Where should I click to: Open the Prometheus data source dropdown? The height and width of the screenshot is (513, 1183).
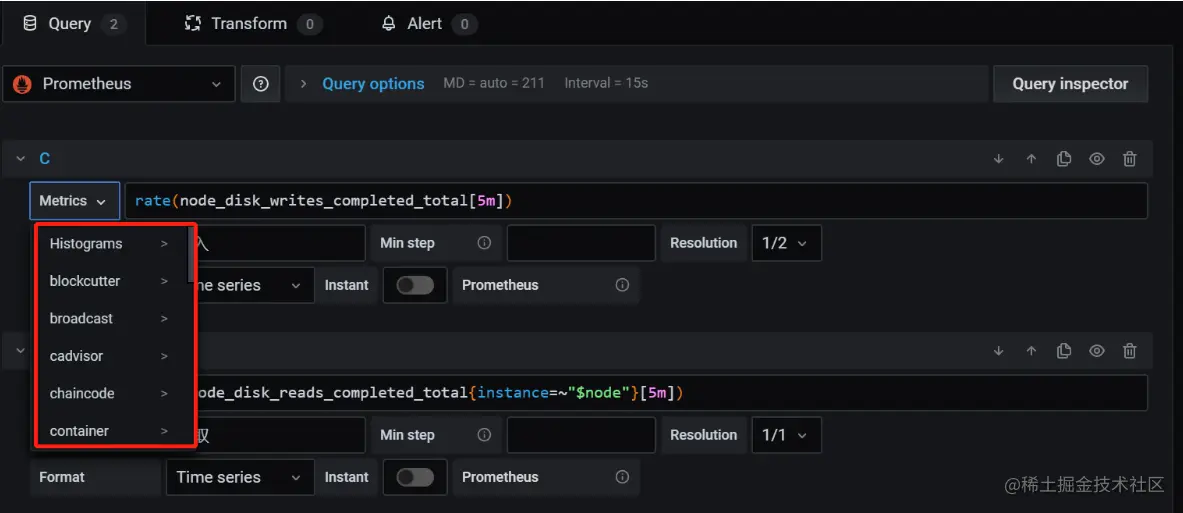[118, 84]
